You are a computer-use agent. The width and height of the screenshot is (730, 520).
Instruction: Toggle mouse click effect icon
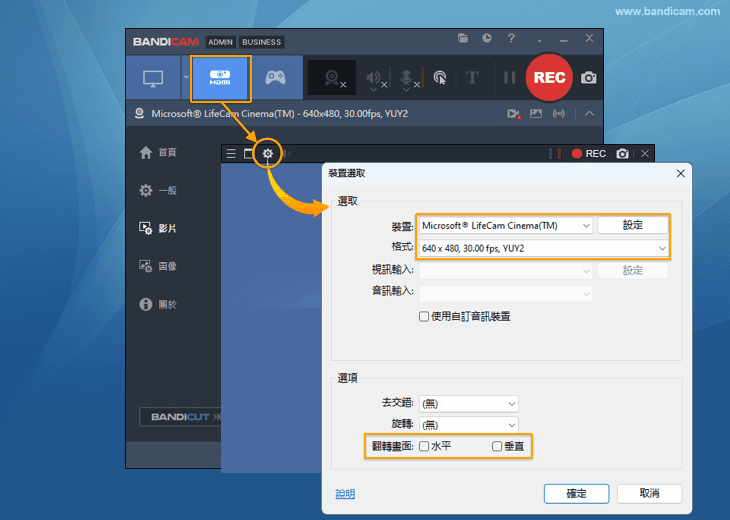click(x=440, y=78)
